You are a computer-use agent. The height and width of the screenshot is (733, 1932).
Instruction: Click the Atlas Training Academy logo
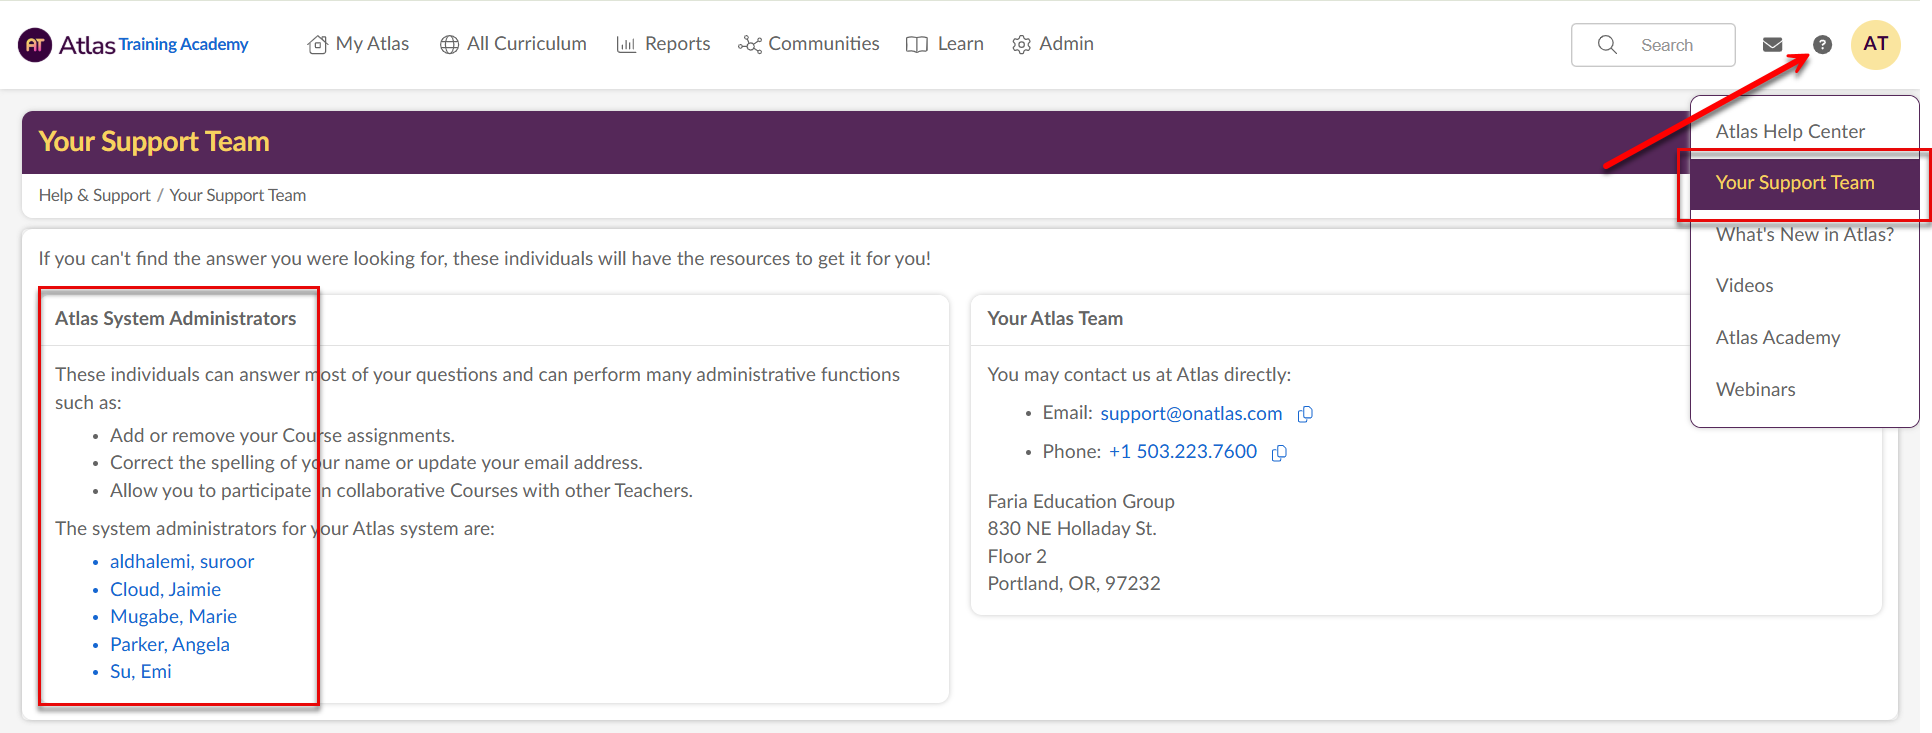pyautogui.click(x=133, y=45)
